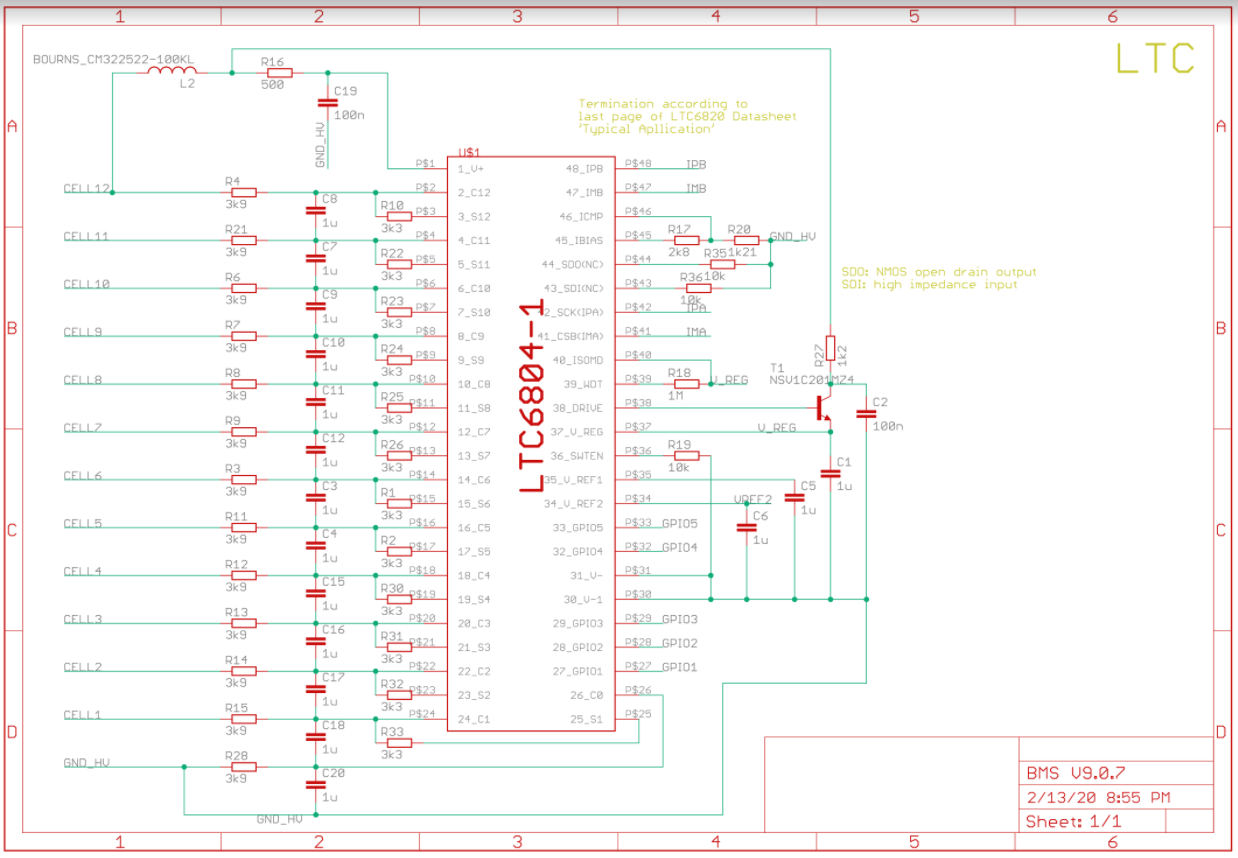Click the '2/13/20 8:55 PM' date text

point(1098,797)
